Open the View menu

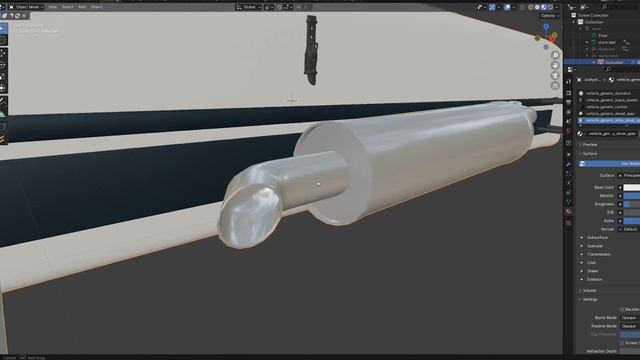pos(52,7)
